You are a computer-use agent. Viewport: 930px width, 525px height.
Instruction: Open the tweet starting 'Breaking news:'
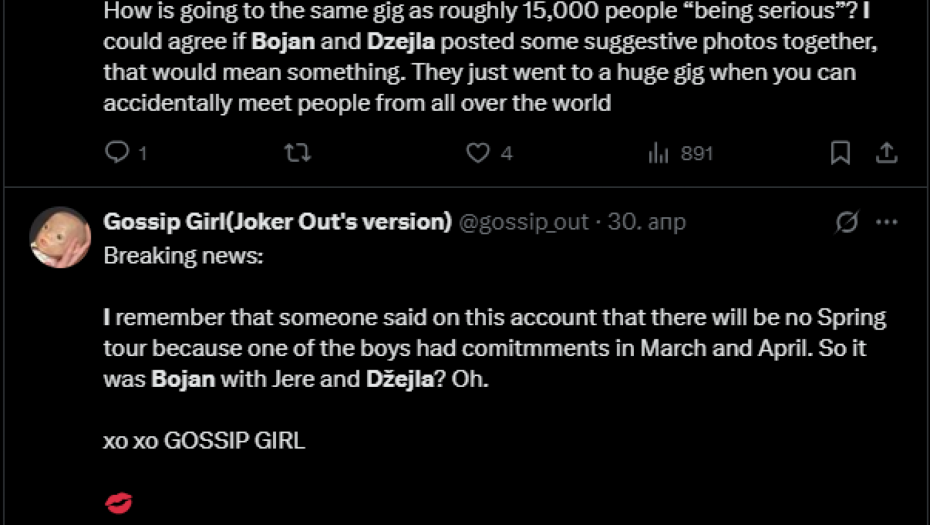(184, 256)
